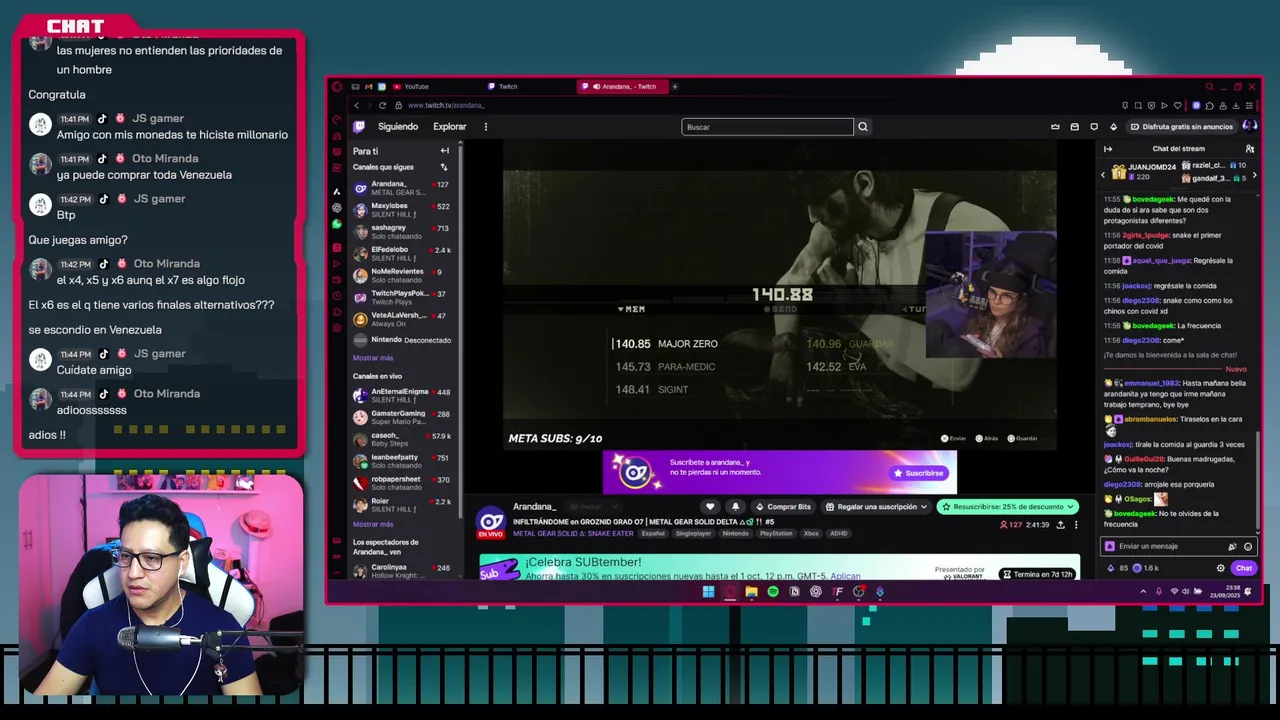Open Prime loot crown icon
Viewport: 1280px width, 720px height.
[1055, 127]
